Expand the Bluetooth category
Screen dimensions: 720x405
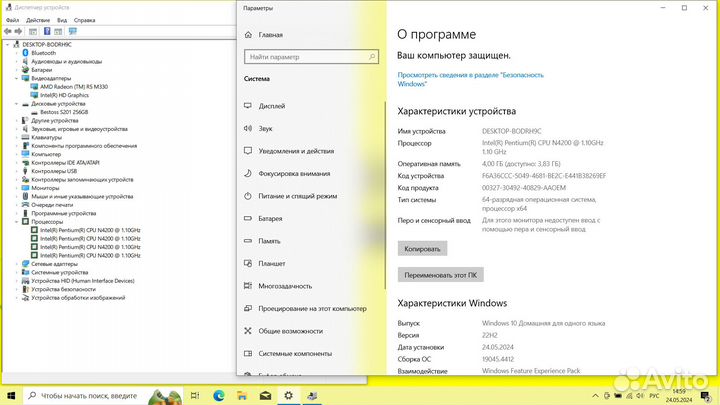pyautogui.click(x=17, y=53)
